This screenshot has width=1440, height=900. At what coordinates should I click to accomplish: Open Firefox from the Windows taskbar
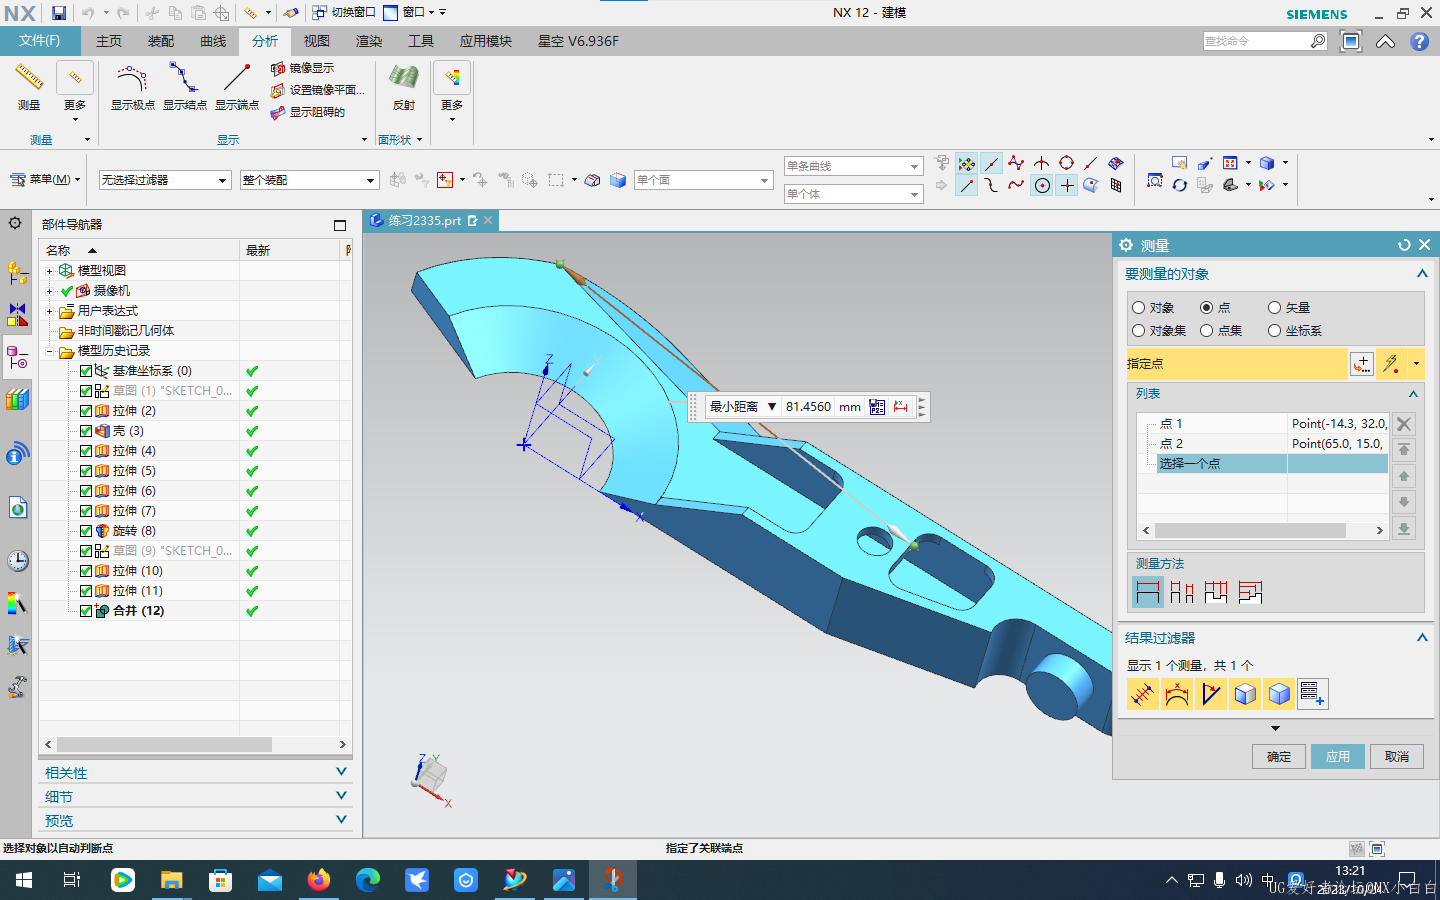point(319,880)
